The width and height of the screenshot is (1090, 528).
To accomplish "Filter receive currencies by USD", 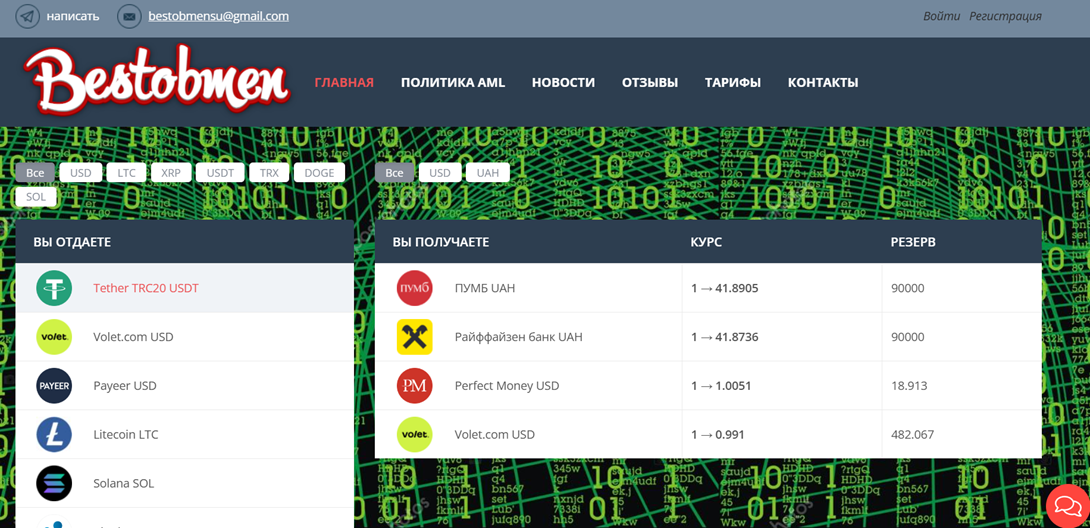I will [x=439, y=173].
